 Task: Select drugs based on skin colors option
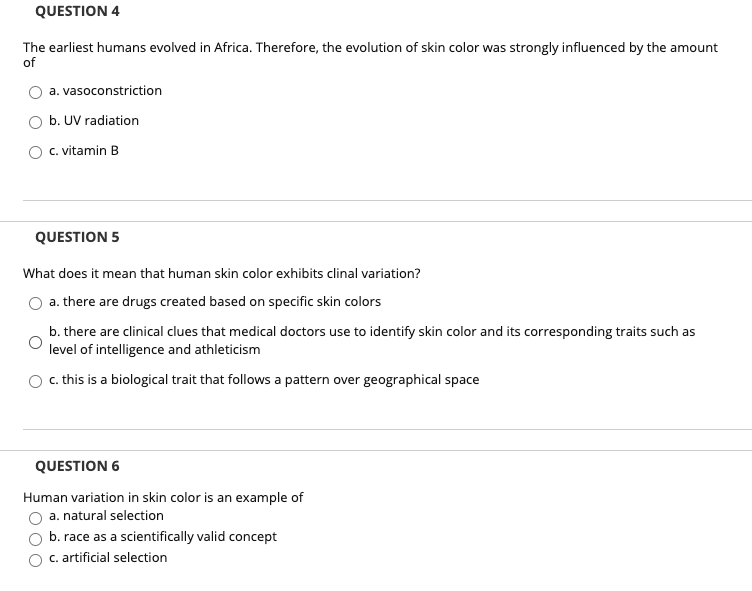(35, 303)
